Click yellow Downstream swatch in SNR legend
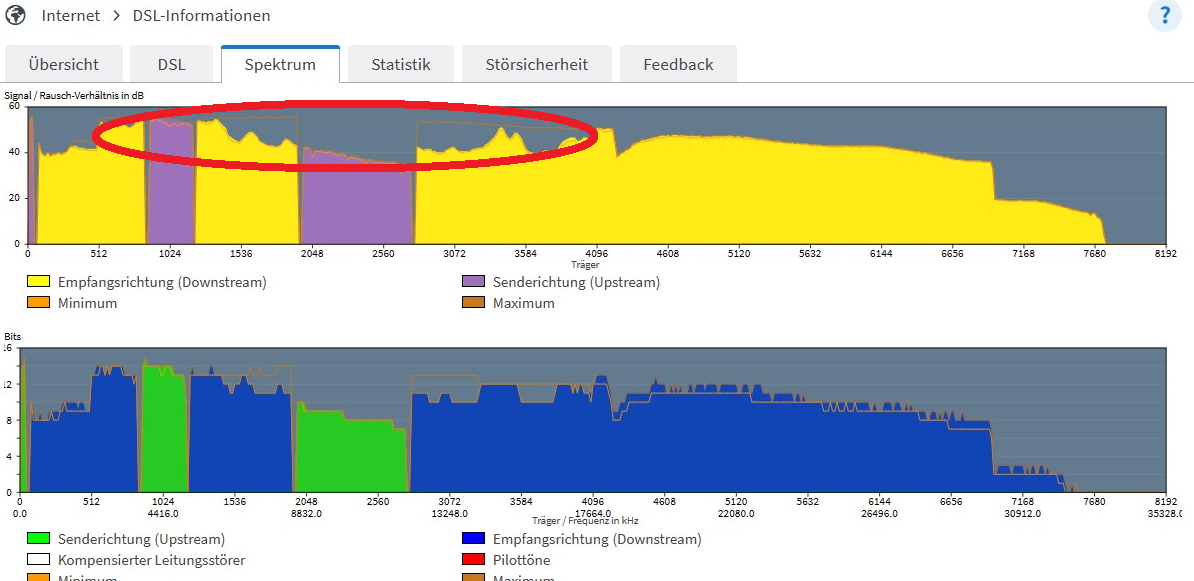The image size is (1194, 581). click(38, 283)
